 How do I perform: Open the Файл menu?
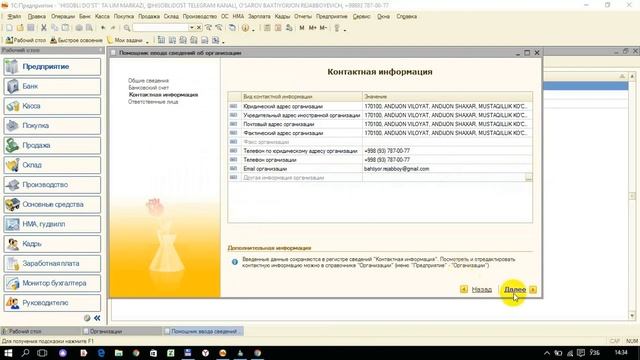point(14,16)
